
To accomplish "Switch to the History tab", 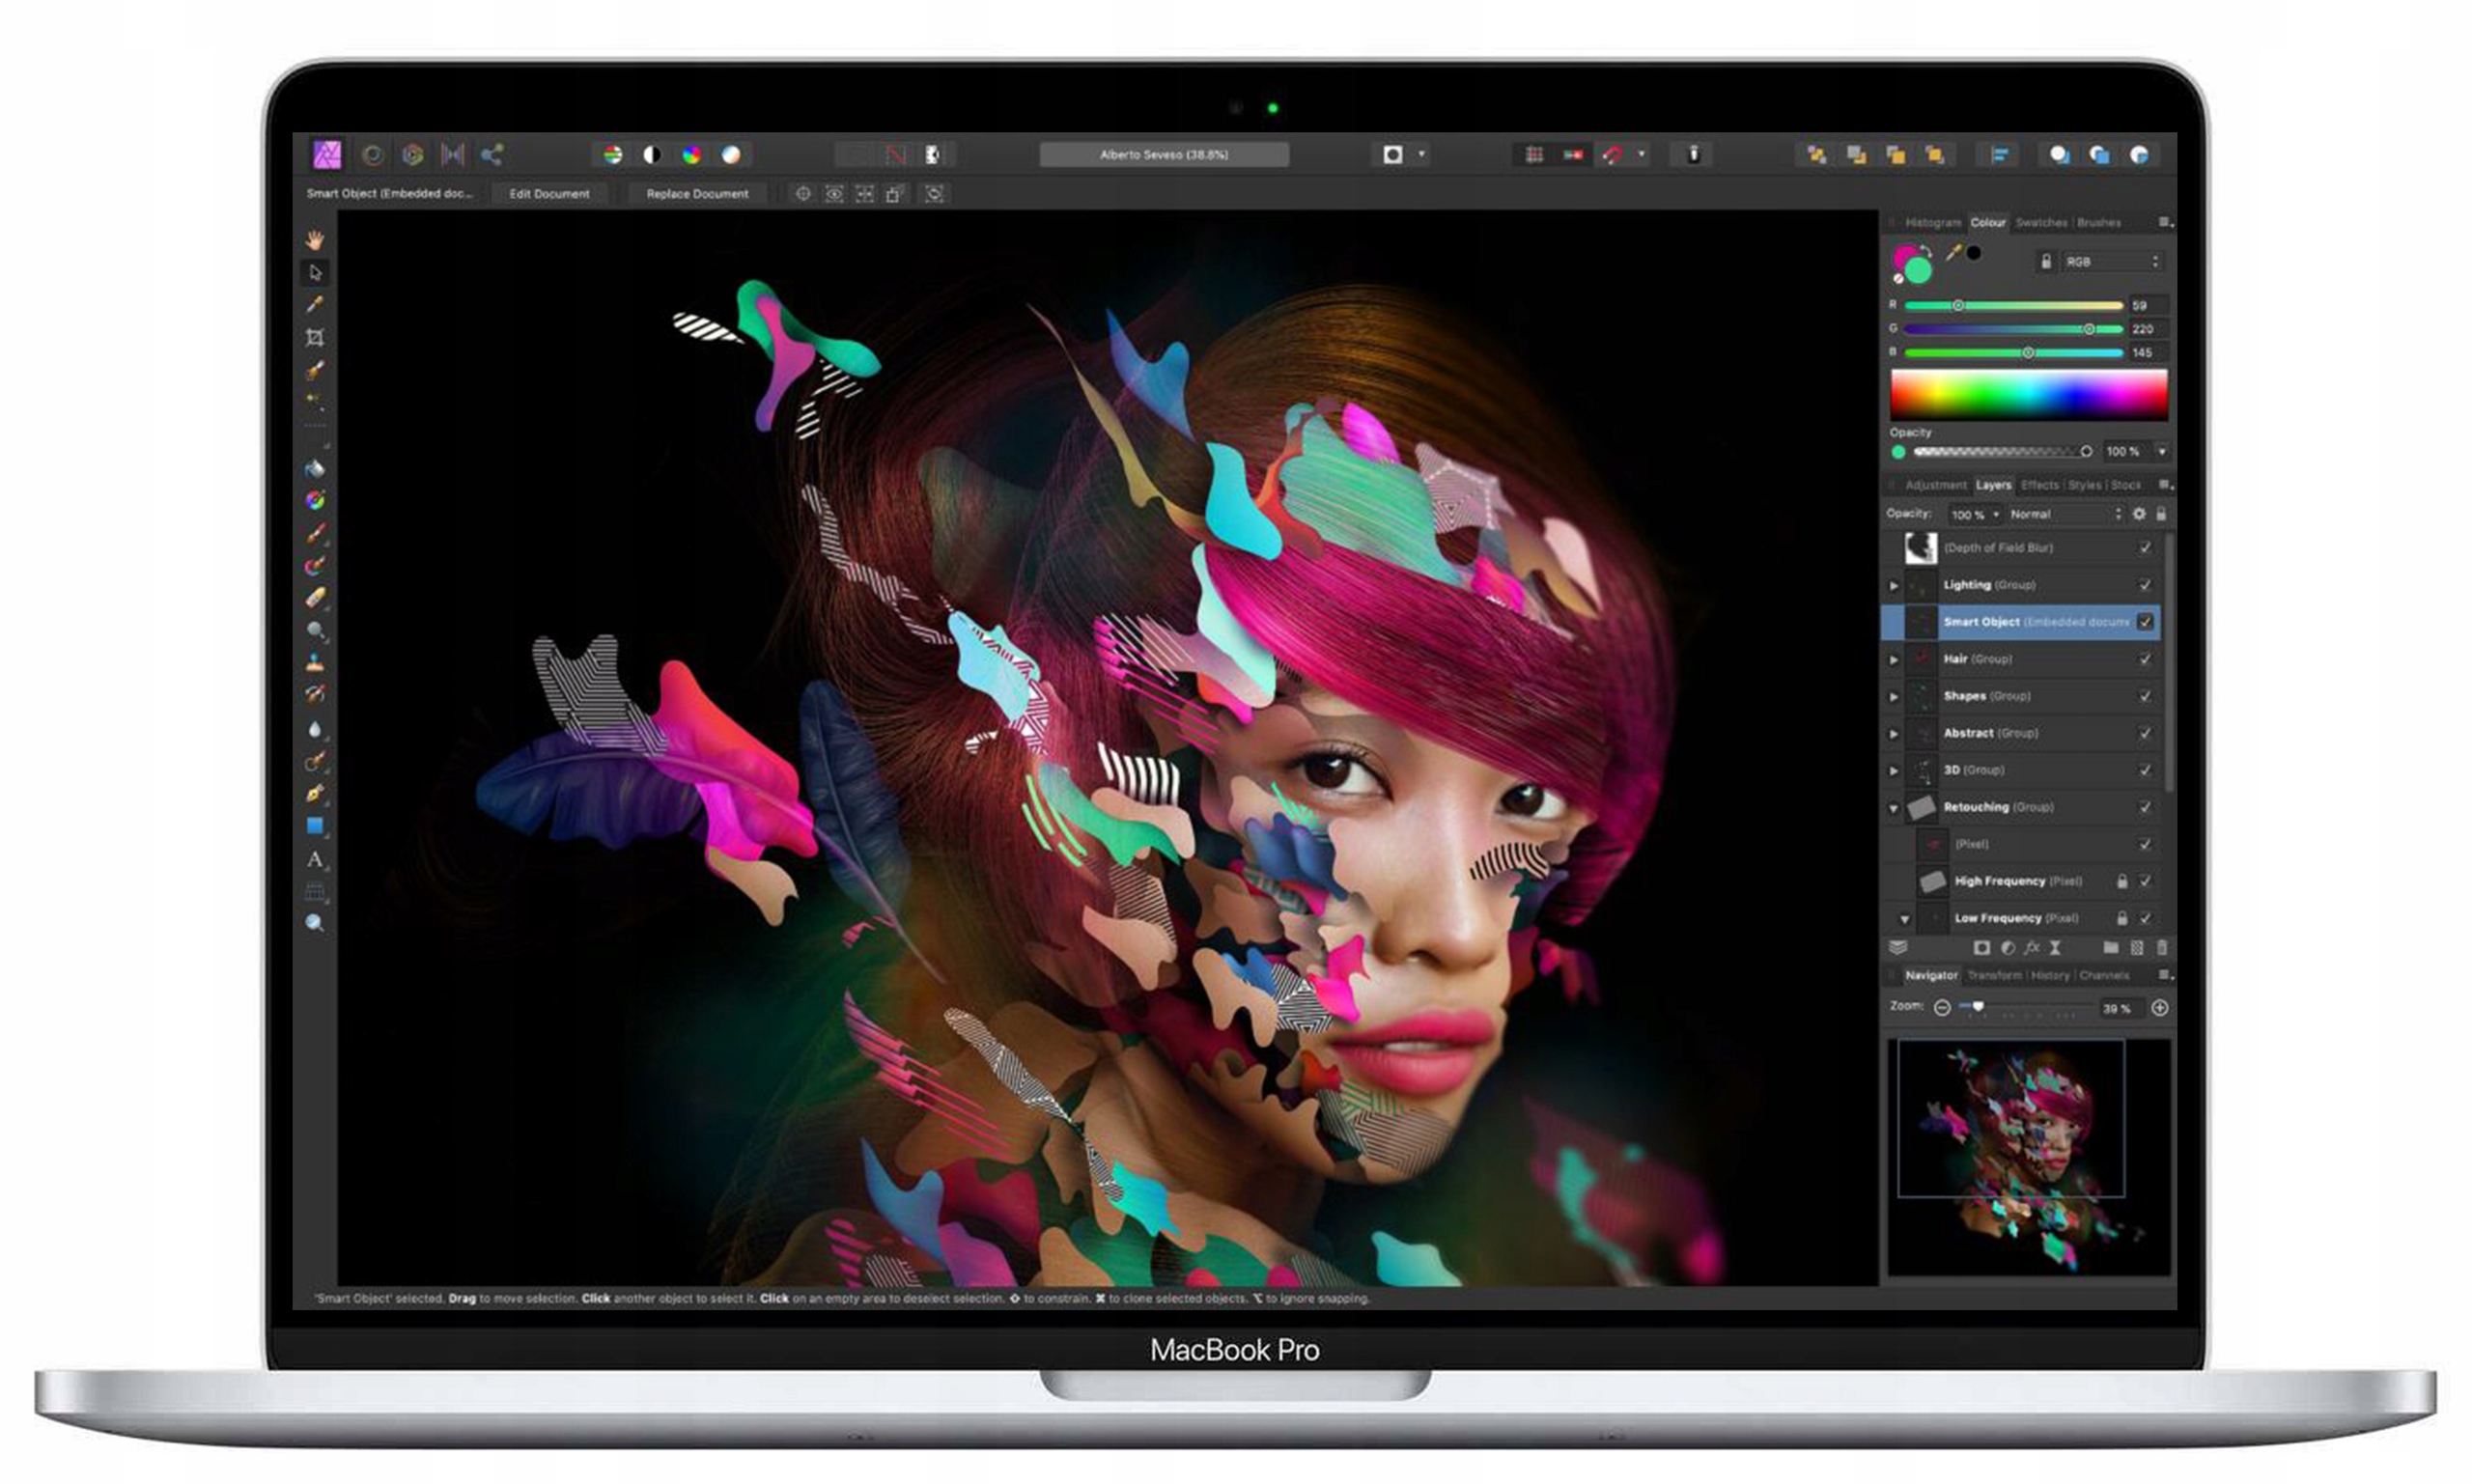I will (2049, 975).
